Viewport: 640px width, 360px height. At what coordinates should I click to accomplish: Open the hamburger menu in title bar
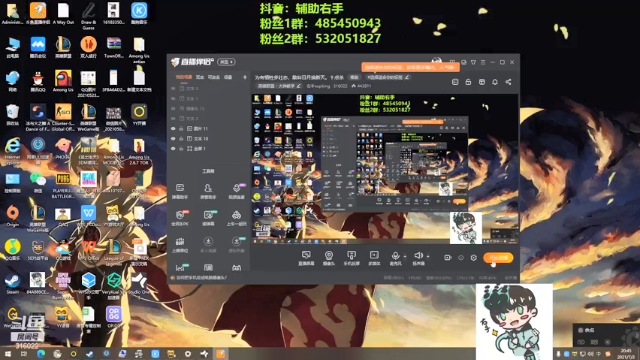[483, 62]
